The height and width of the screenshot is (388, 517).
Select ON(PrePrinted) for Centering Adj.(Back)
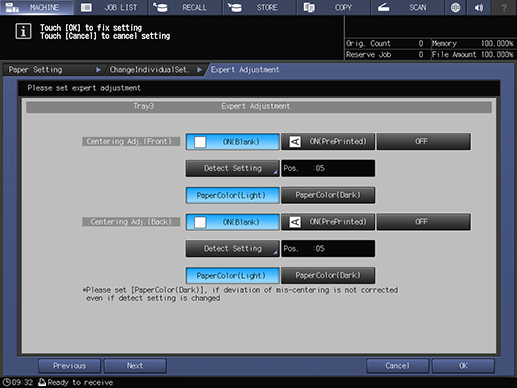328,222
